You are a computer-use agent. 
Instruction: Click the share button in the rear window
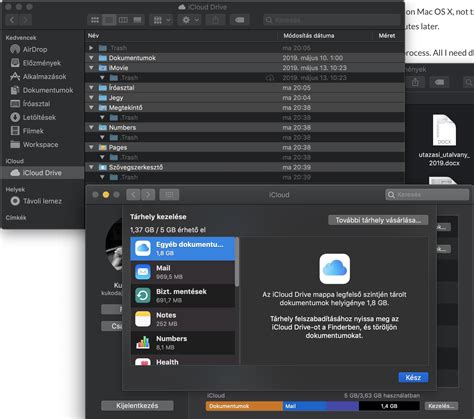click(415, 82)
